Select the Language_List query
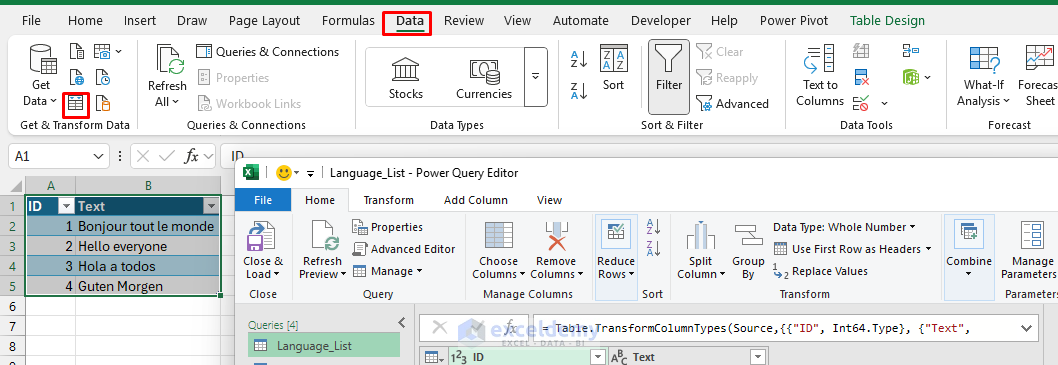 (324, 345)
